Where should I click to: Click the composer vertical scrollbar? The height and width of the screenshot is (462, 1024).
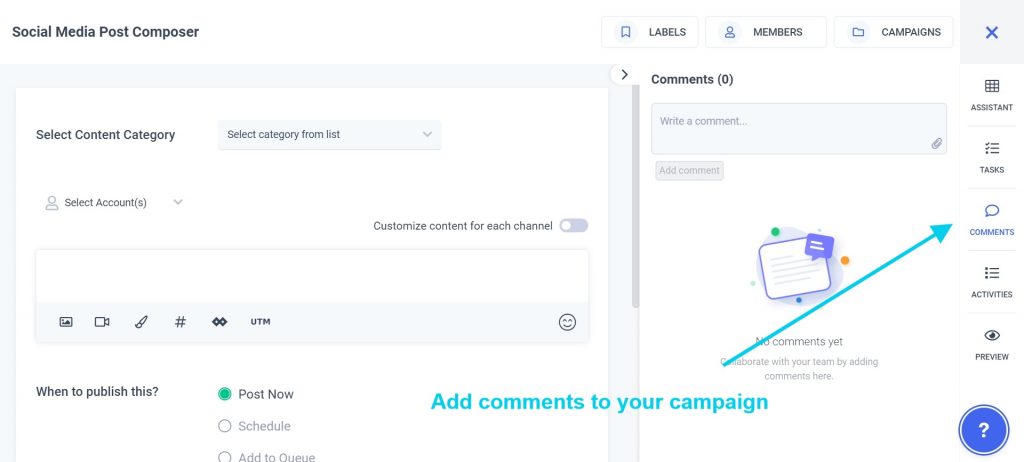coord(635,196)
